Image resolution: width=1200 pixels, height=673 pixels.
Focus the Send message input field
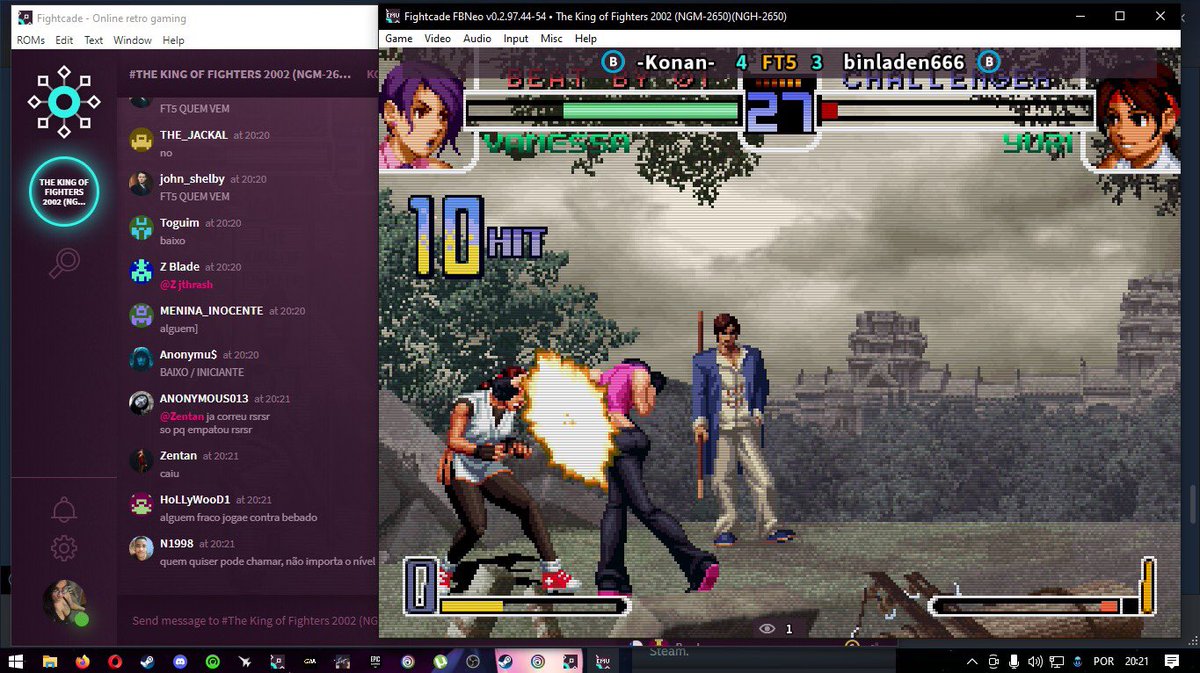point(254,621)
